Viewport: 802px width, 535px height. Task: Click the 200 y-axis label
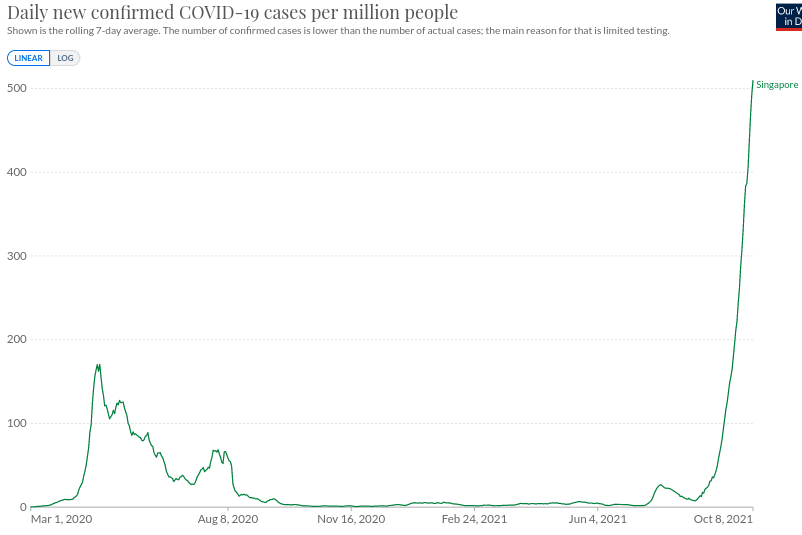click(15, 340)
